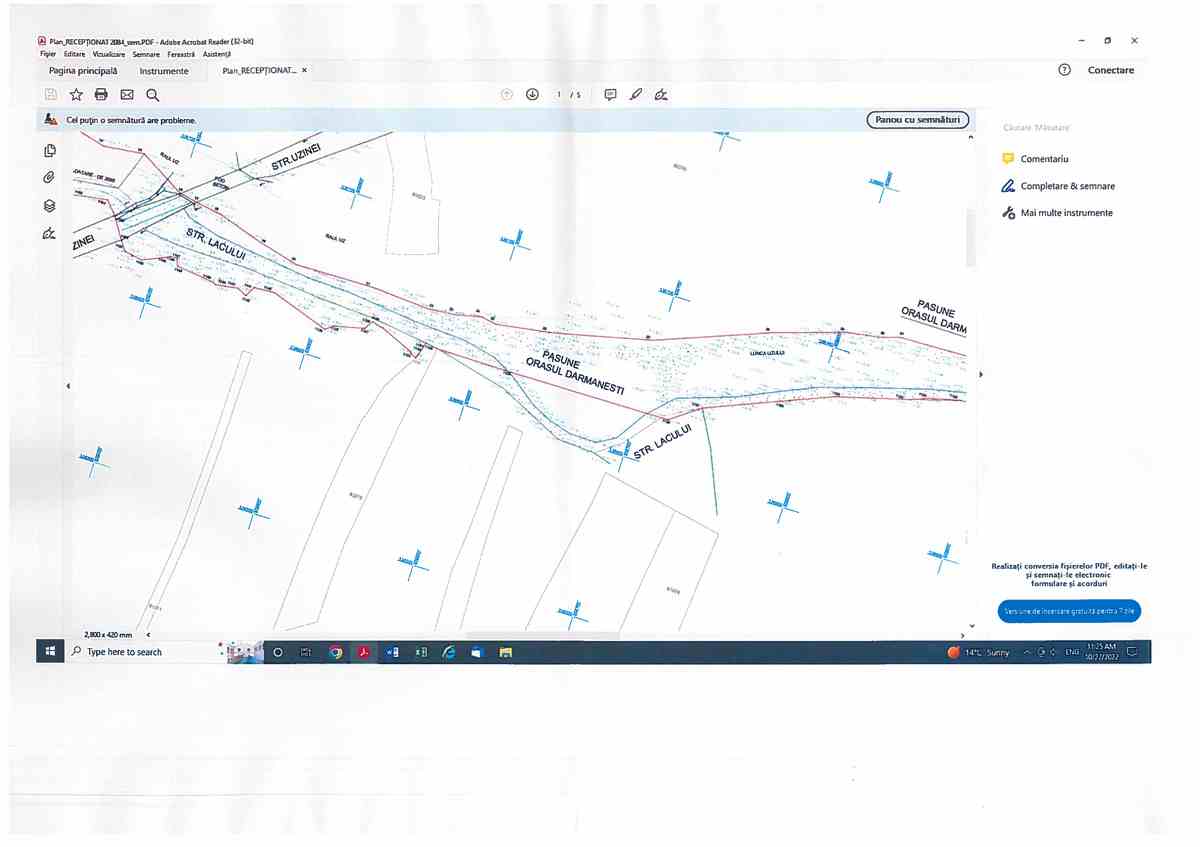Open the Vizualizare menu

click(x=109, y=54)
